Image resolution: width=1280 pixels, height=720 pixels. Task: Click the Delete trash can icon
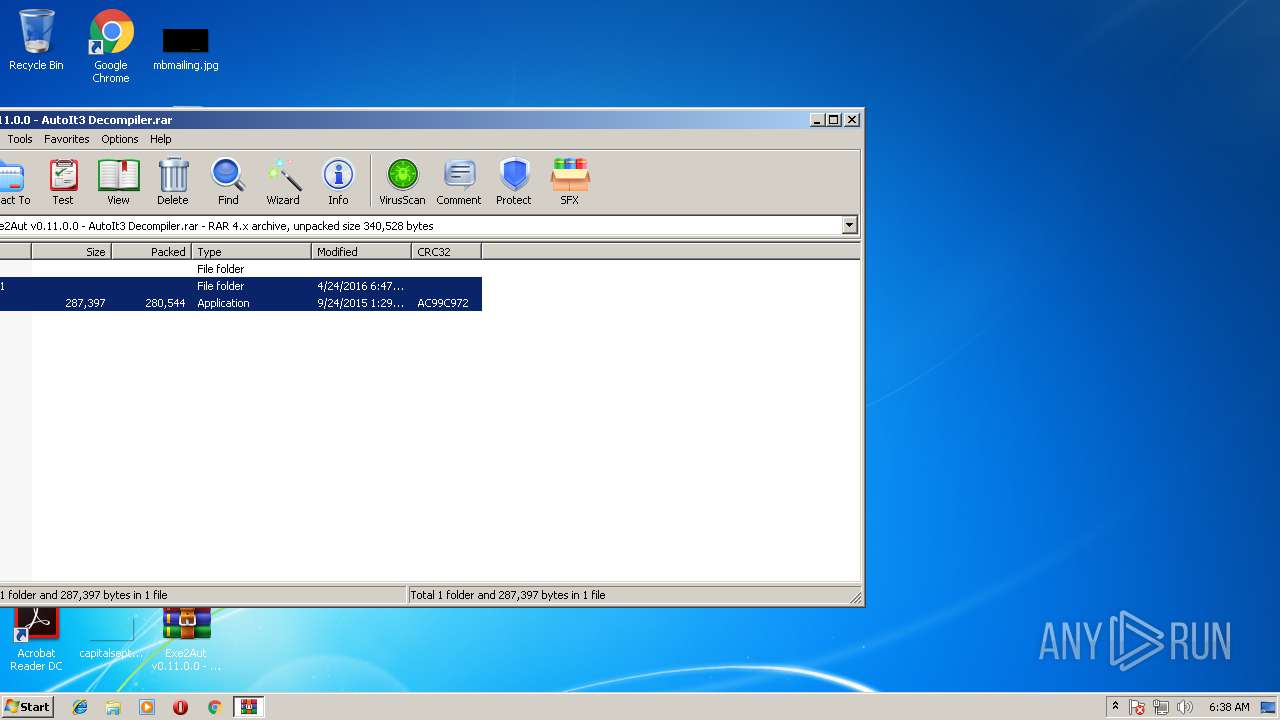(x=173, y=181)
